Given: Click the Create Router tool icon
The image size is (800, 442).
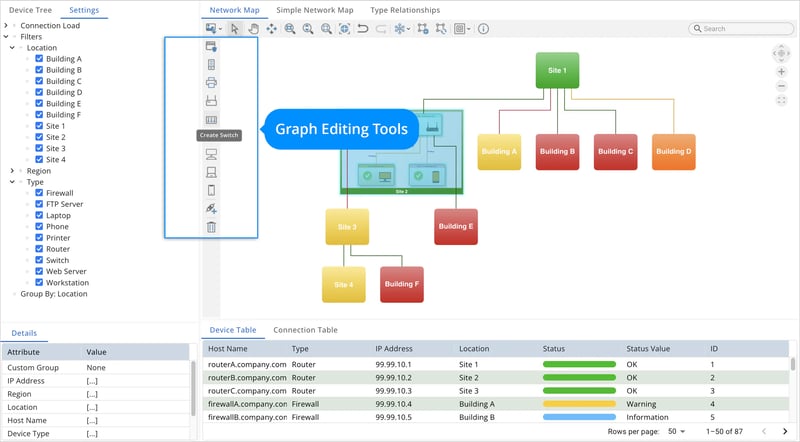Looking at the screenshot, I should pyautogui.click(x=211, y=101).
